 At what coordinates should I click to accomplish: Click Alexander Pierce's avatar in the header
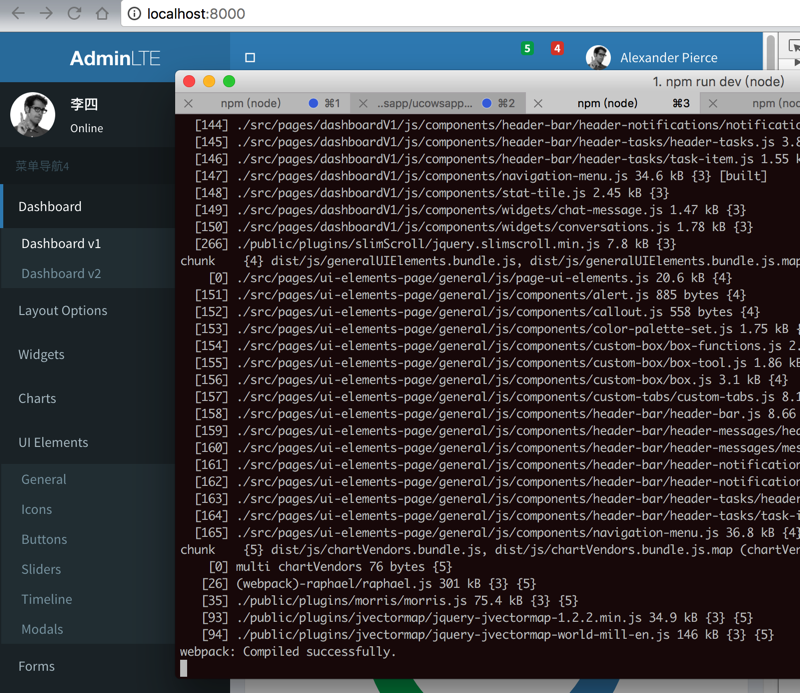[x=598, y=57]
